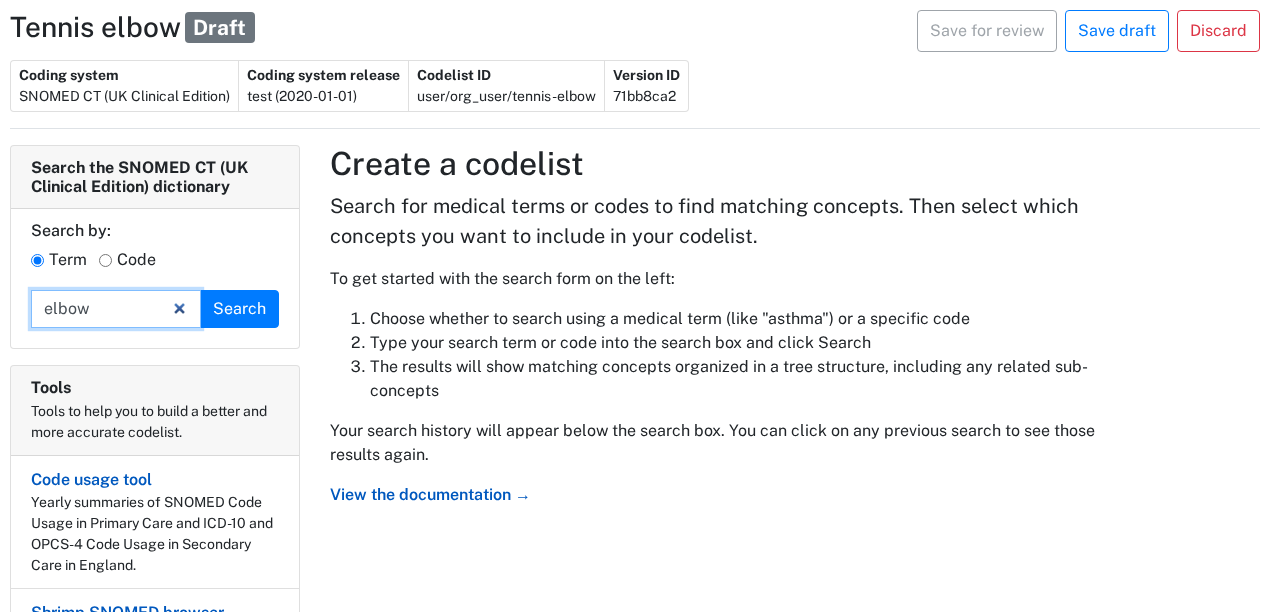Select the Code radio button
The height and width of the screenshot is (612, 1270).
(x=106, y=261)
